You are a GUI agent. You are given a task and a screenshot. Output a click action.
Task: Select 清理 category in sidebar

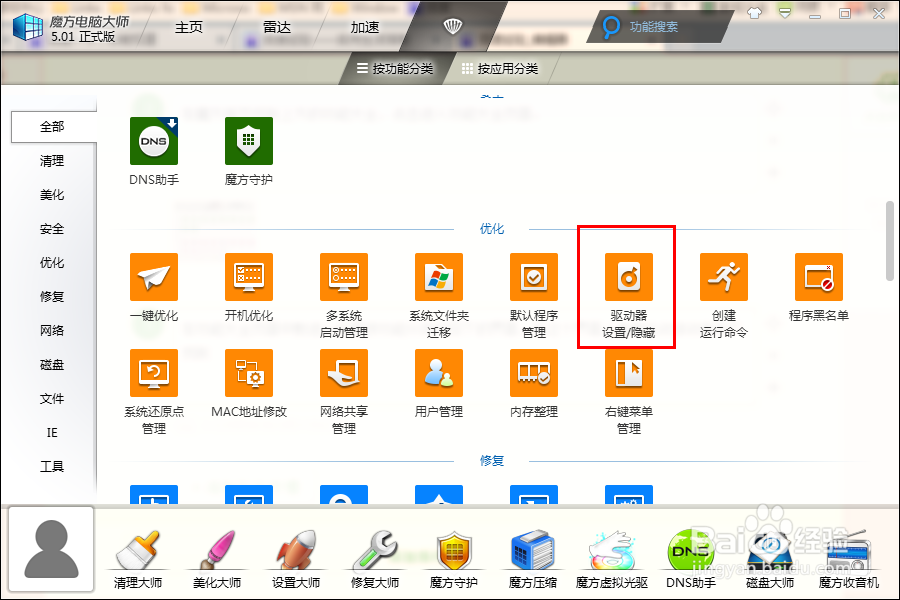click(x=52, y=161)
